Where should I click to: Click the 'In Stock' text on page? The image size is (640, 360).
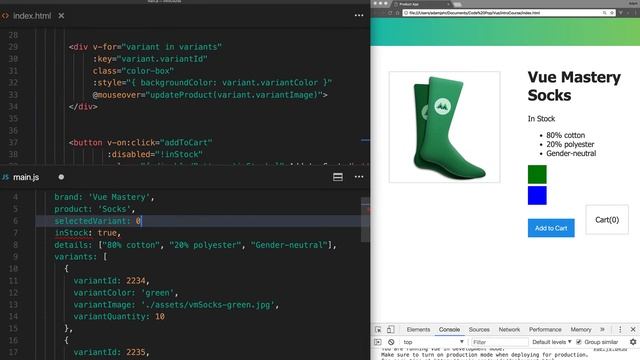(x=541, y=119)
